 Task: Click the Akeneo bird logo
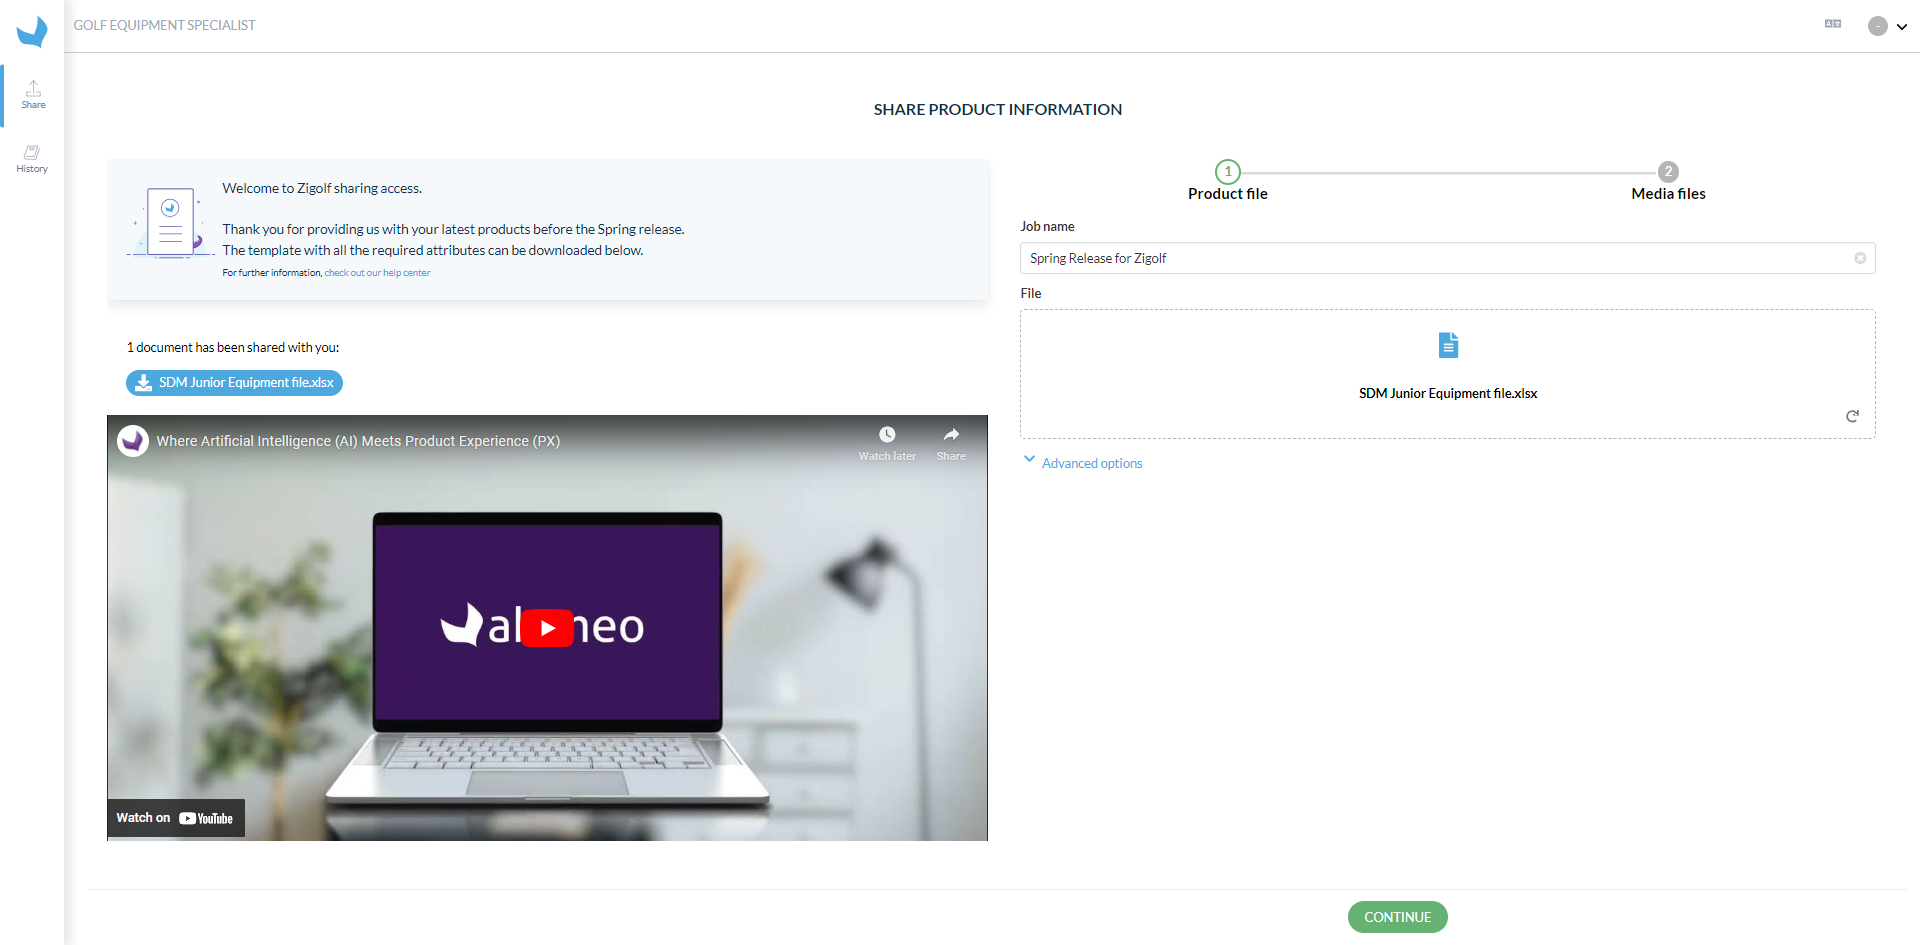(x=32, y=31)
